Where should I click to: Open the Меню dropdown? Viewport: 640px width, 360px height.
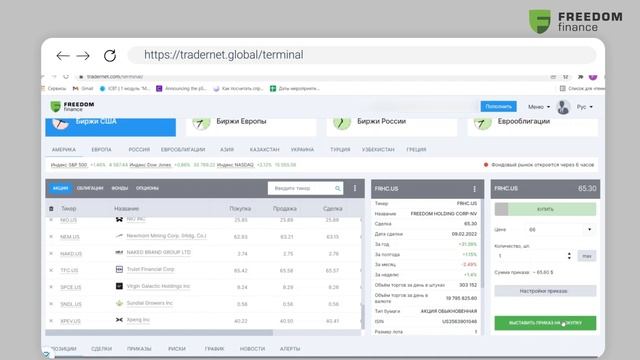(539, 107)
